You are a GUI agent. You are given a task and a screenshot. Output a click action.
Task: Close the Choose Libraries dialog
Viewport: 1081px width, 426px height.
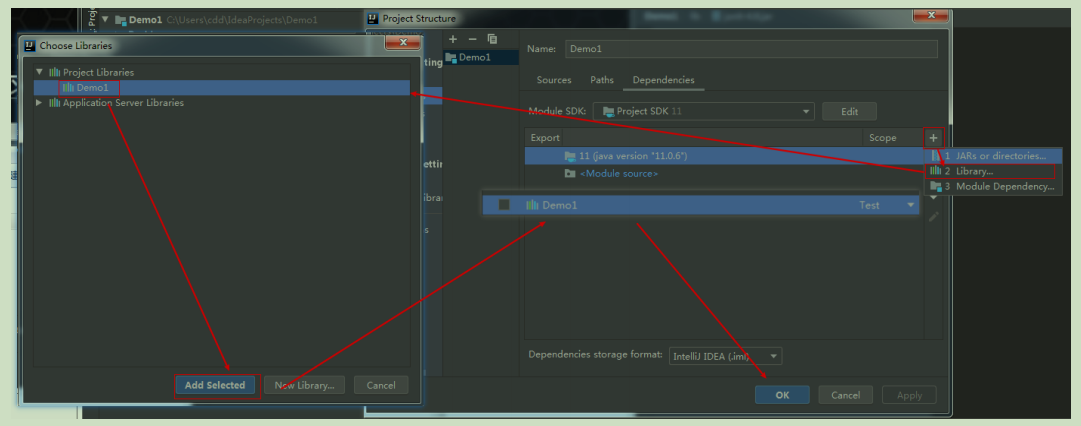(x=402, y=43)
